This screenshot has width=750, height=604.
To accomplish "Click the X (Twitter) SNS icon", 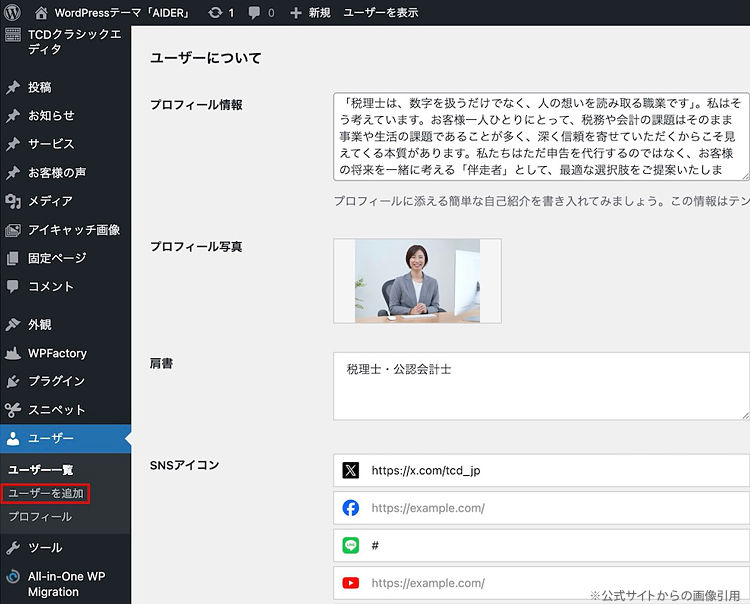I will point(351,471).
